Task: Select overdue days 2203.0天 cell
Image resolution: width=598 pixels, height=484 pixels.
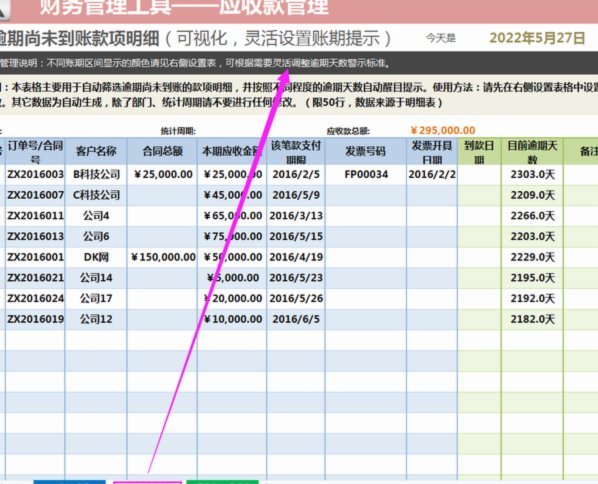Action: (532, 236)
